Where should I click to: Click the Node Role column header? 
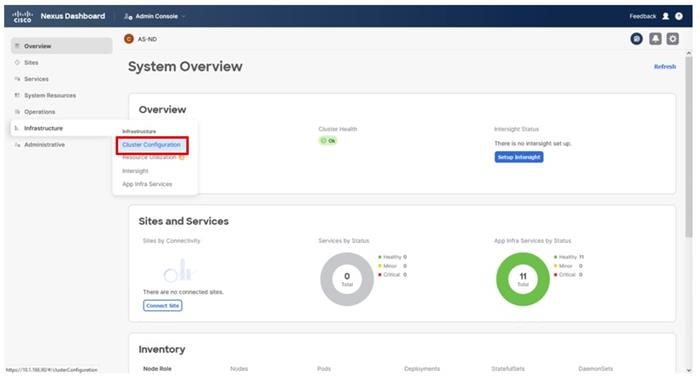157,369
